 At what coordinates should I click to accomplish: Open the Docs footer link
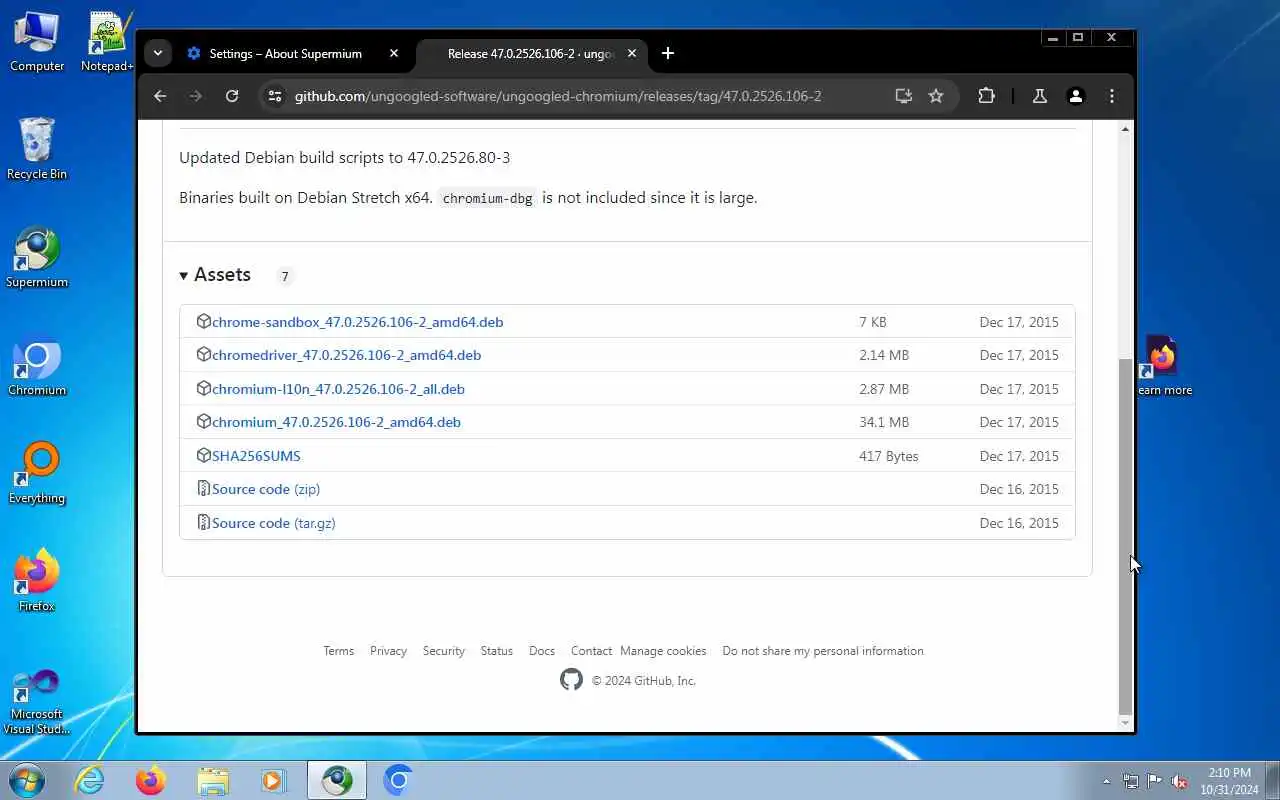click(541, 651)
